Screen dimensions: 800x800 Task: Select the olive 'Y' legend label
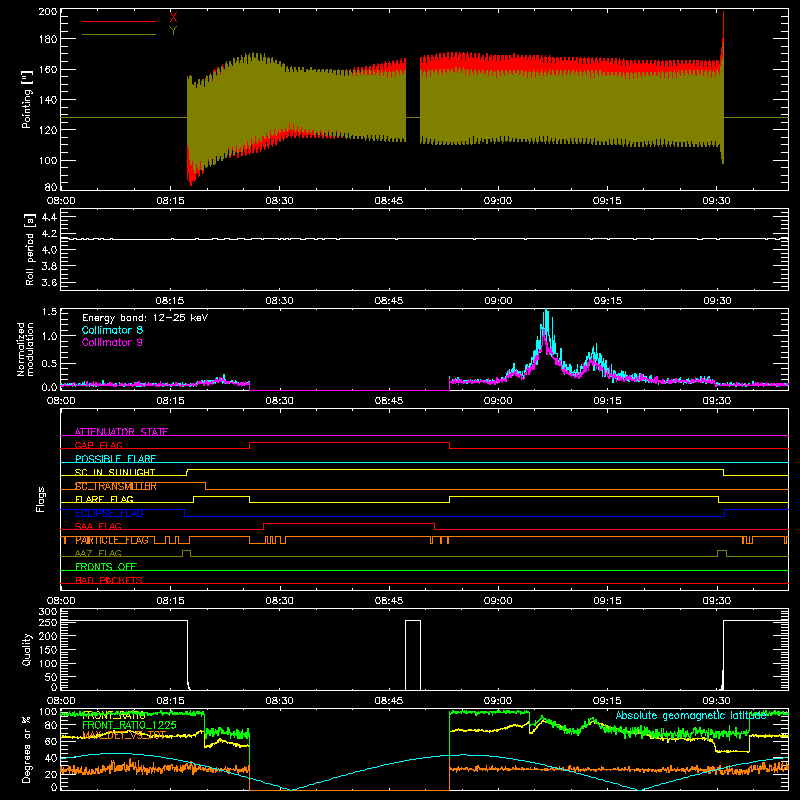point(173,31)
